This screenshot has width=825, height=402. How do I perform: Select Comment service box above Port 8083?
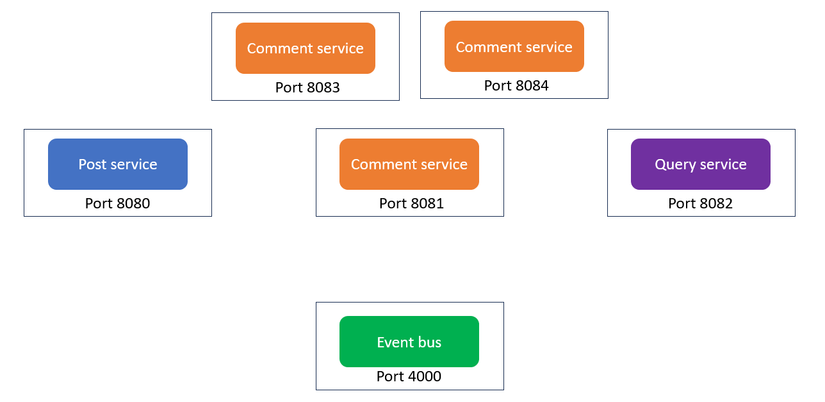point(305,48)
